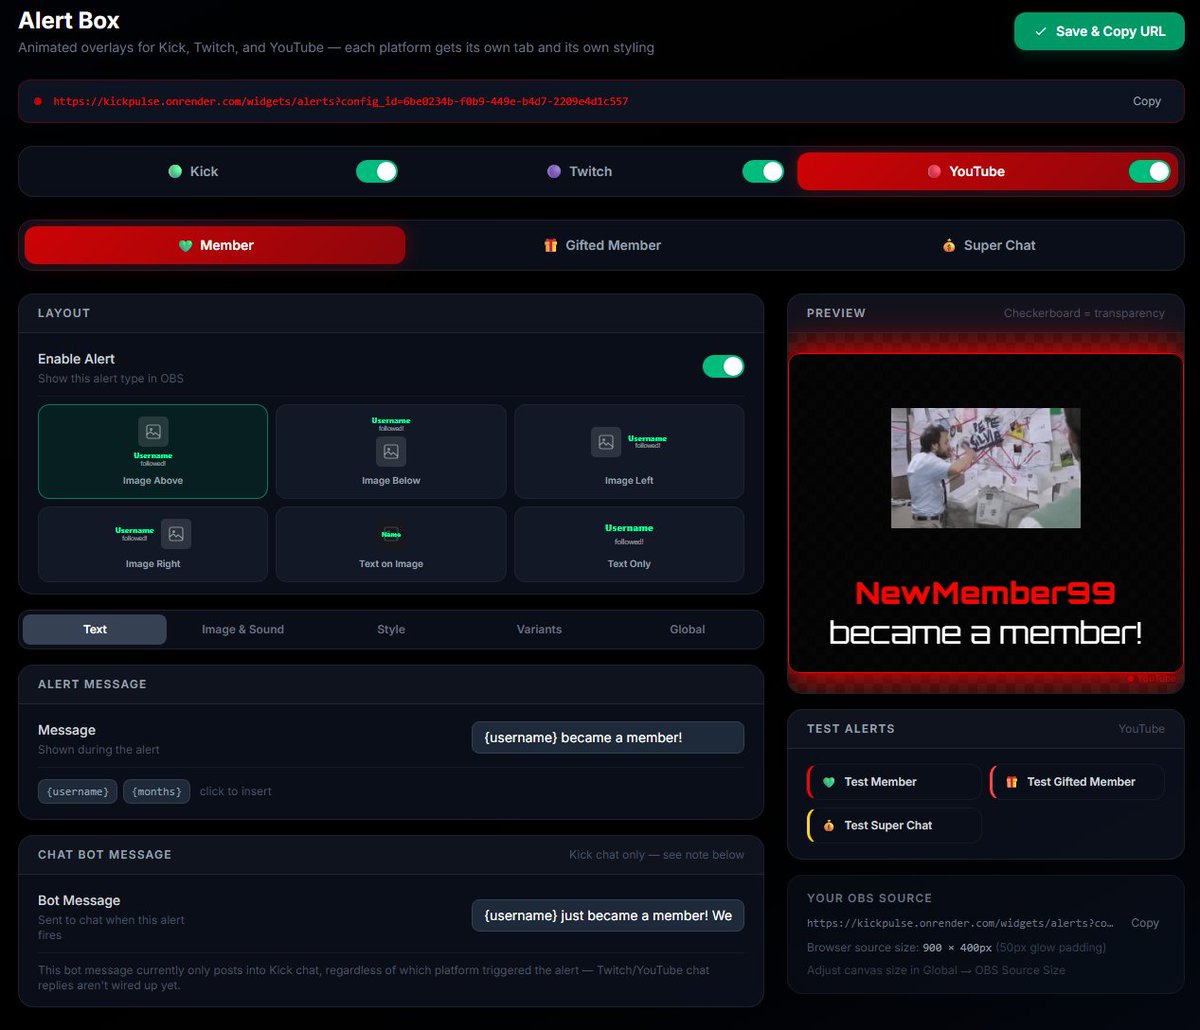Select the Member alert type tab
1200x1030 pixels.
click(x=215, y=245)
